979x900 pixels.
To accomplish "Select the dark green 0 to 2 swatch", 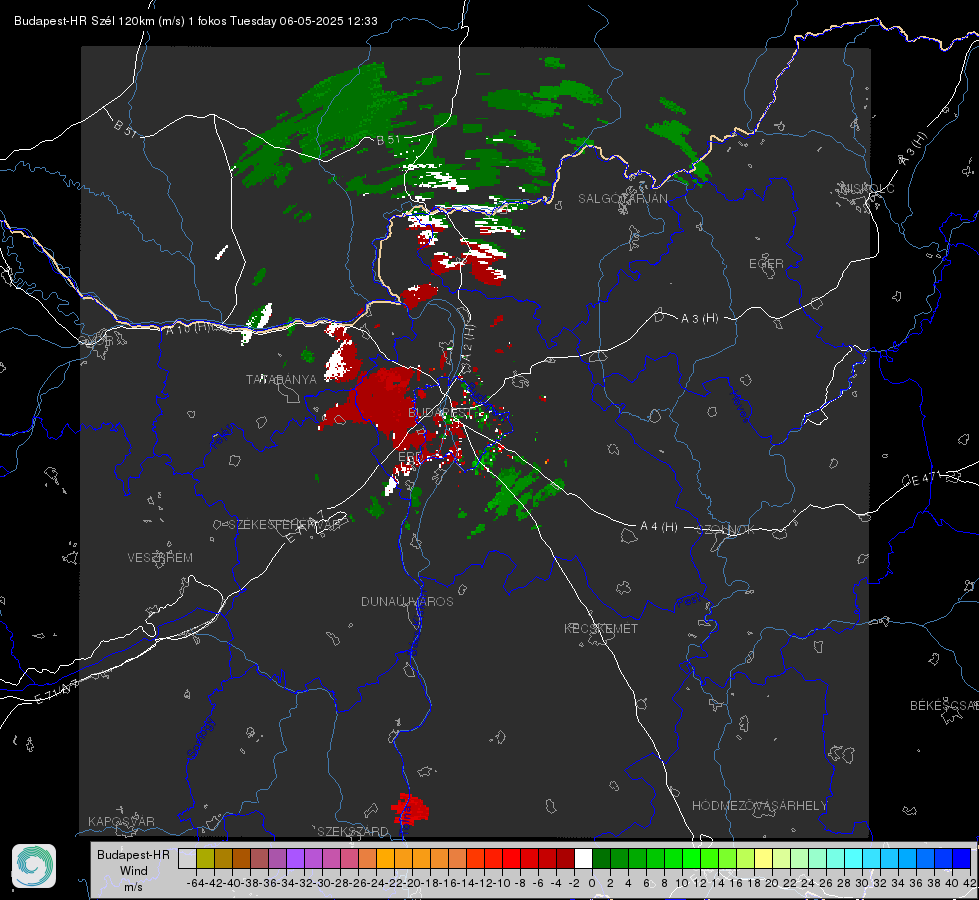I will 601,858.
